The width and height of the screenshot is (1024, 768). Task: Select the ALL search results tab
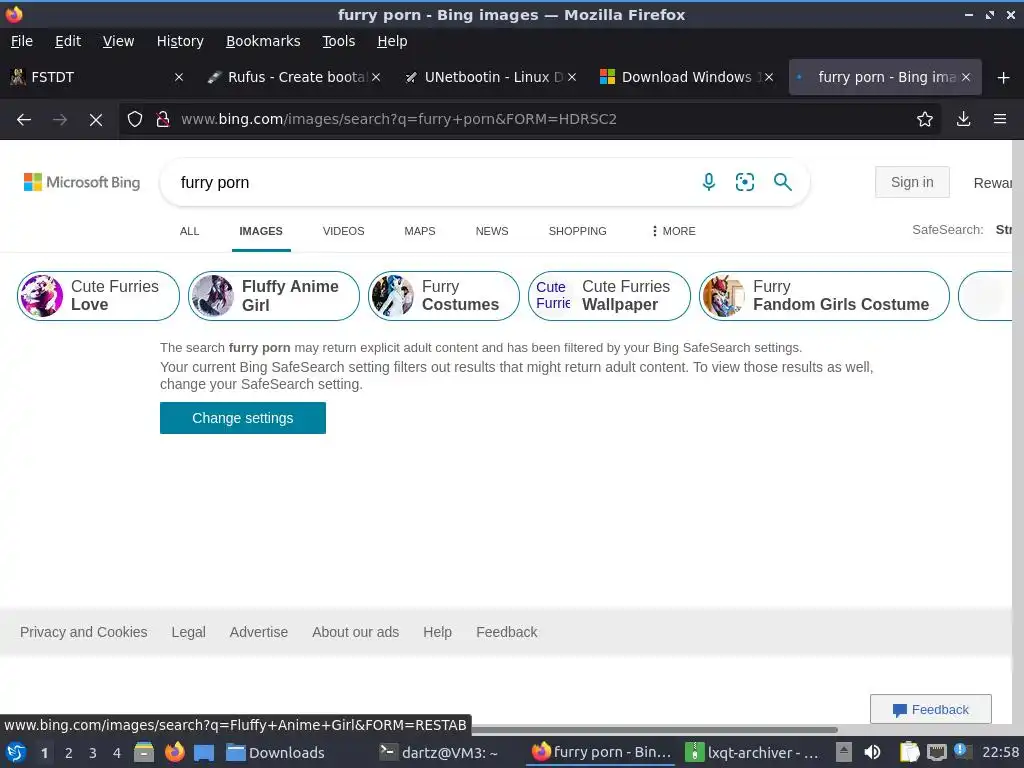(x=189, y=231)
